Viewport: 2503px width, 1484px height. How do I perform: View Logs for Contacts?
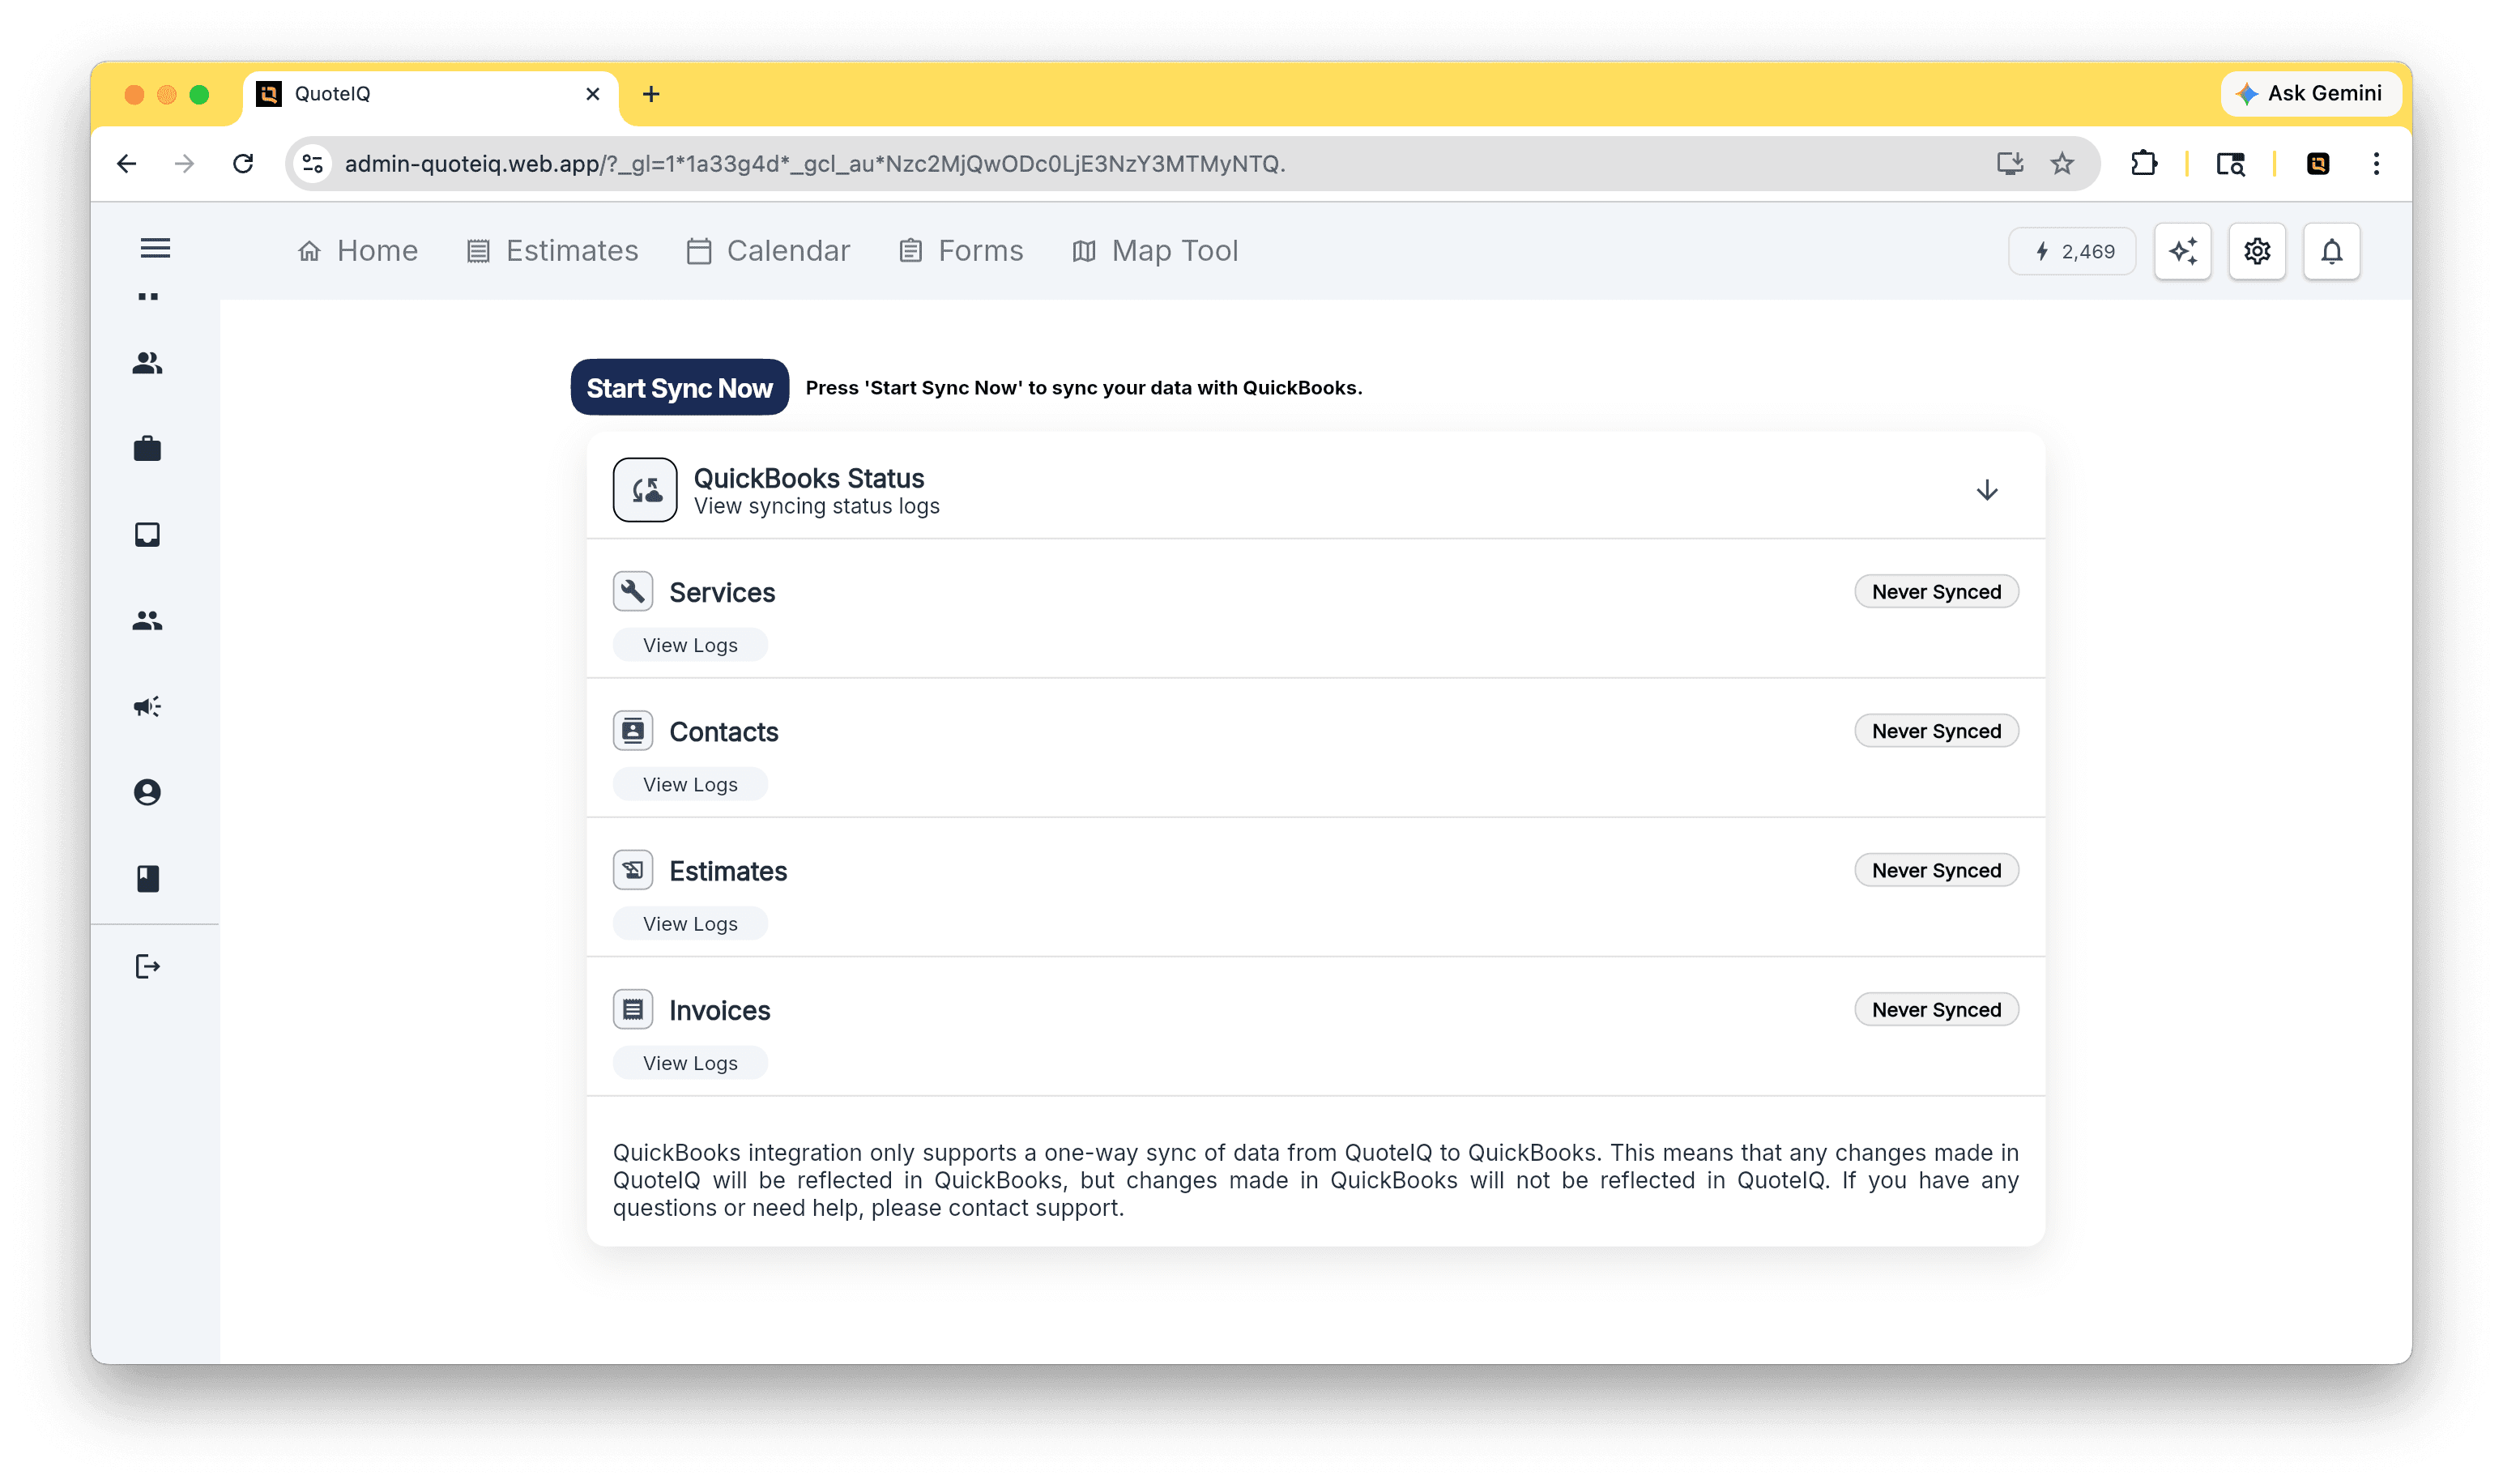(x=690, y=785)
